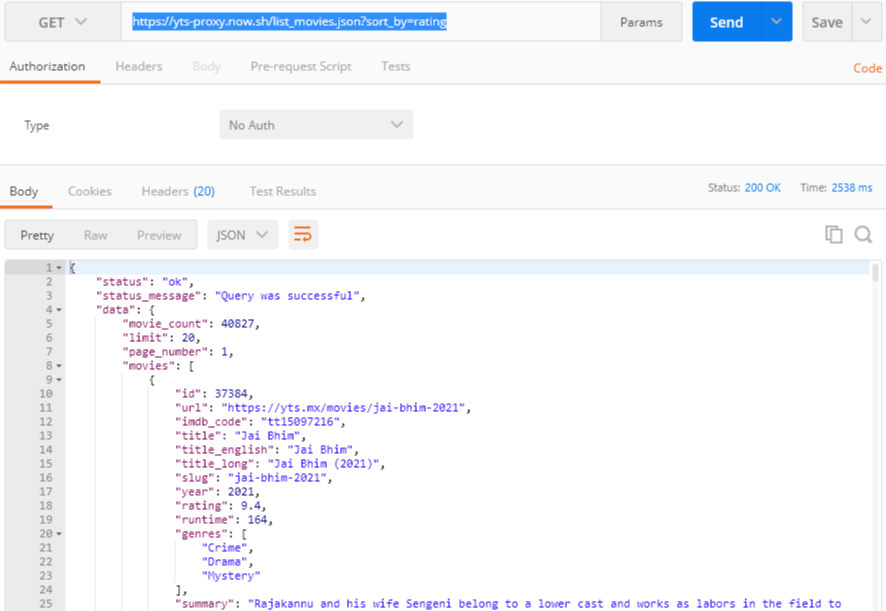The width and height of the screenshot is (886, 611).
Task: Collapse the "genres" array at line 20
Action: point(59,534)
